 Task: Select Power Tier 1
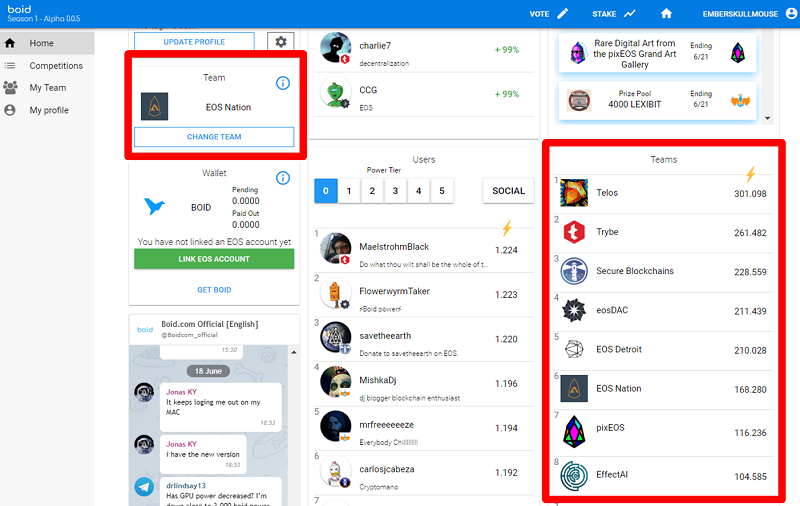pos(349,191)
